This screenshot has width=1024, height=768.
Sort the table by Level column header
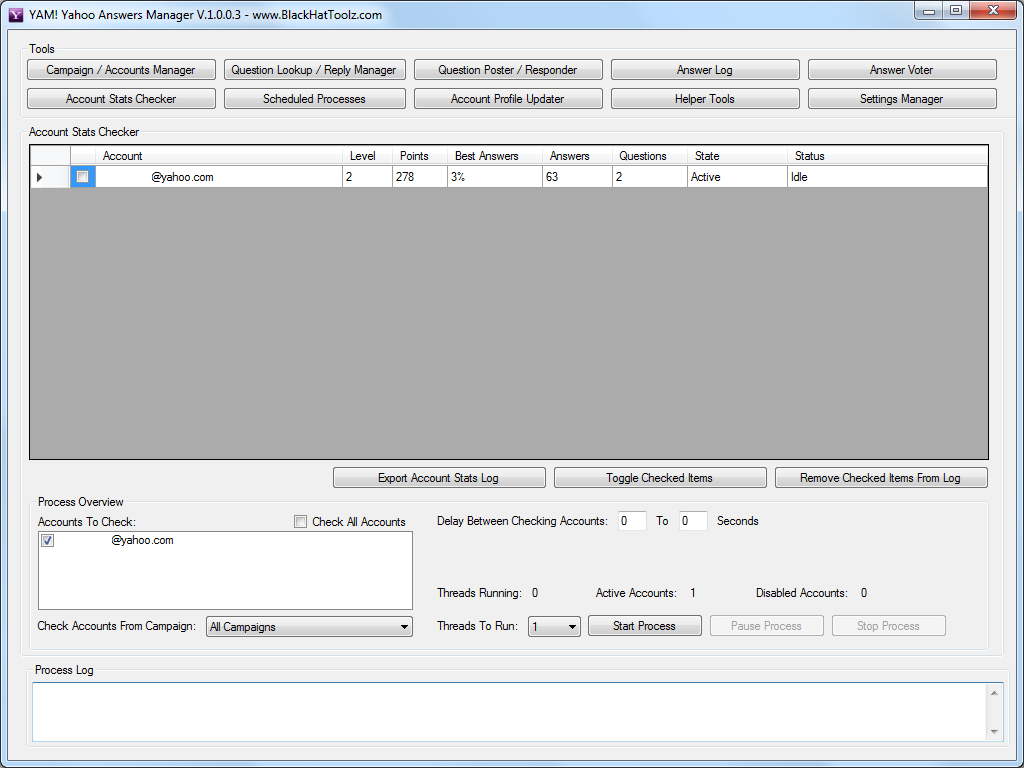click(x=367, y=155)
